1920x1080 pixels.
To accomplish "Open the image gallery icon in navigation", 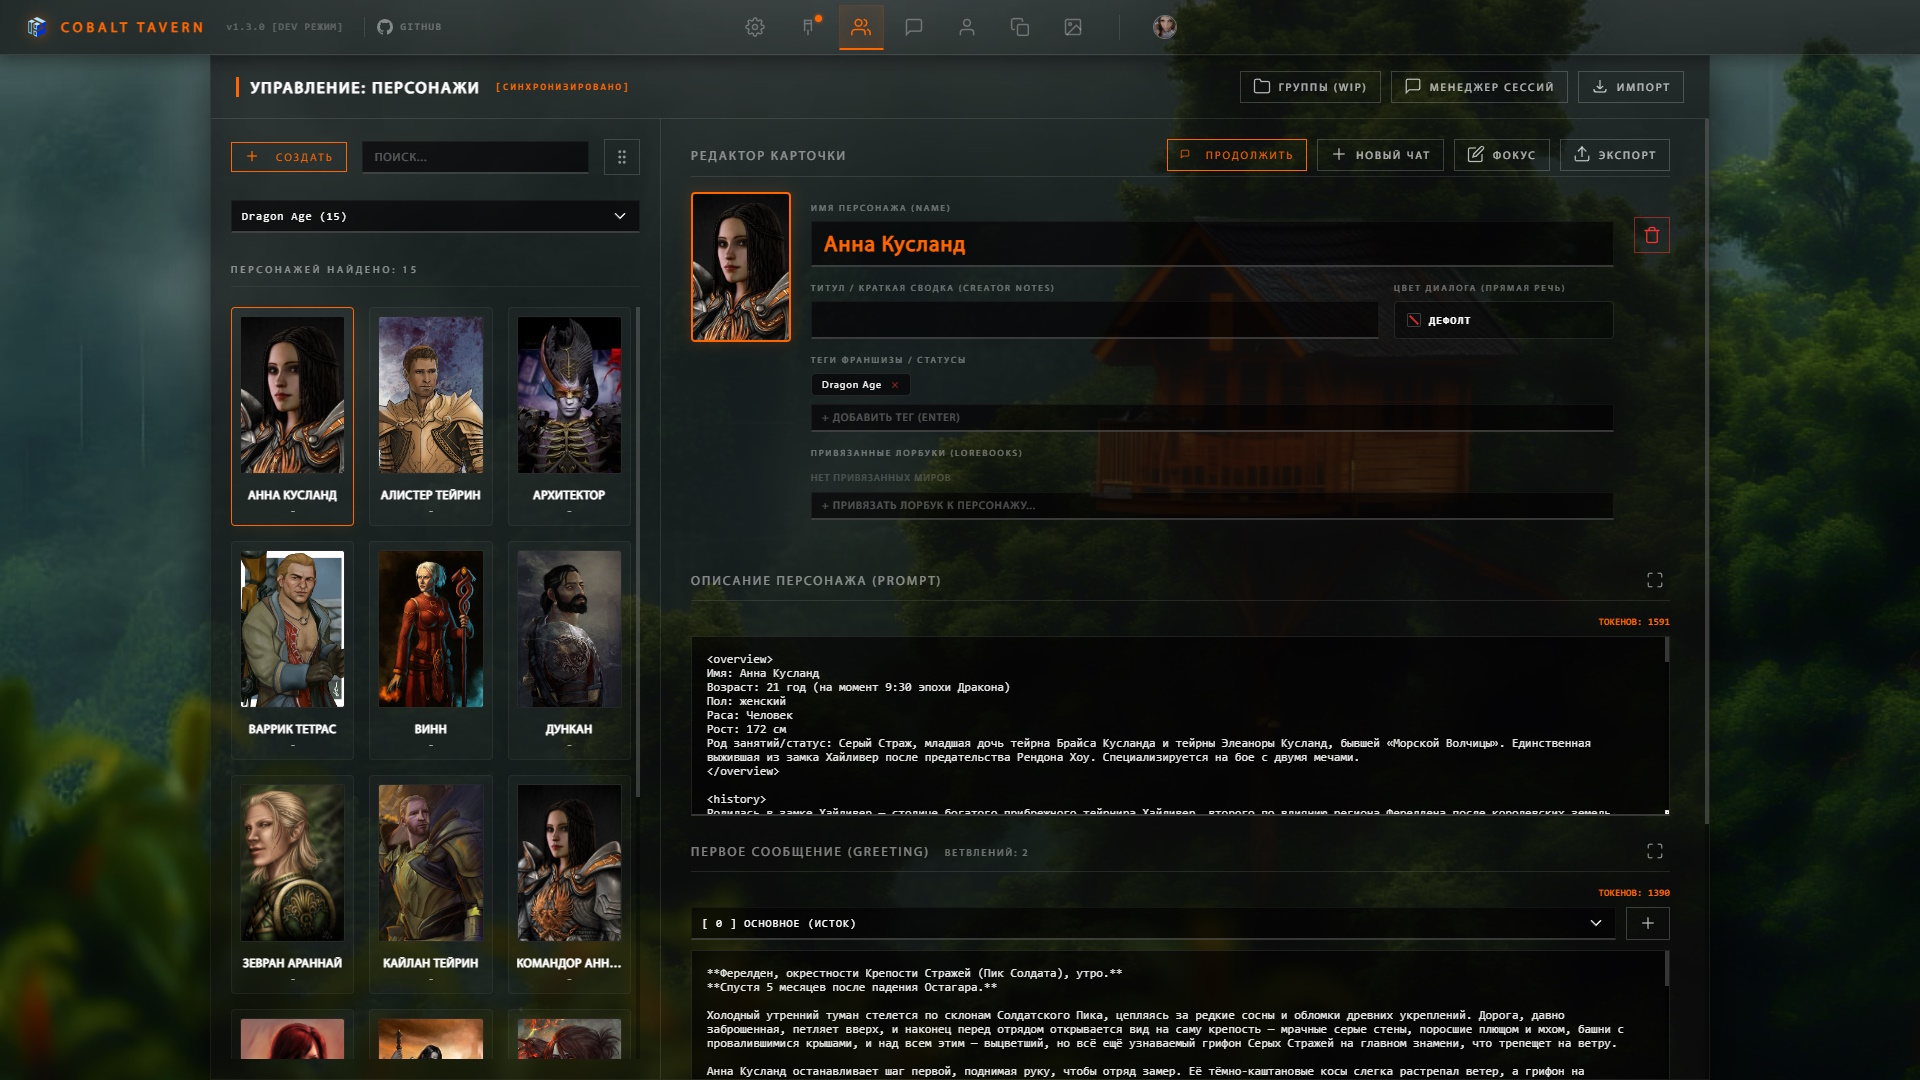I will 1073,27.
